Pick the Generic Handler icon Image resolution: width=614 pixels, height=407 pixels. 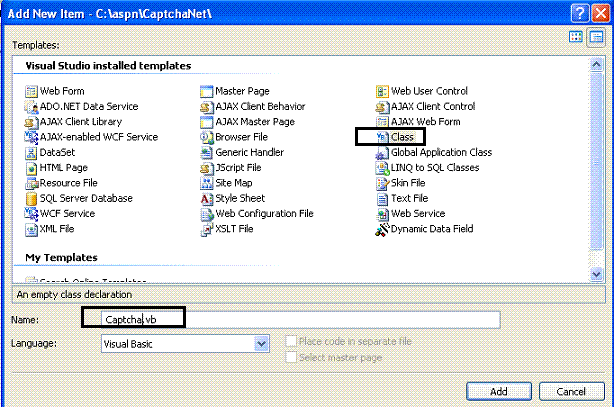[x=206, y=152]
